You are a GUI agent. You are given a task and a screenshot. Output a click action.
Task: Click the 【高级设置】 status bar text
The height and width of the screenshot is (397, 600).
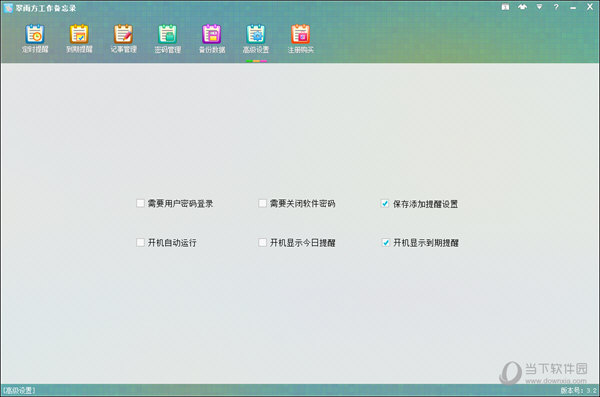coord(19,390)
